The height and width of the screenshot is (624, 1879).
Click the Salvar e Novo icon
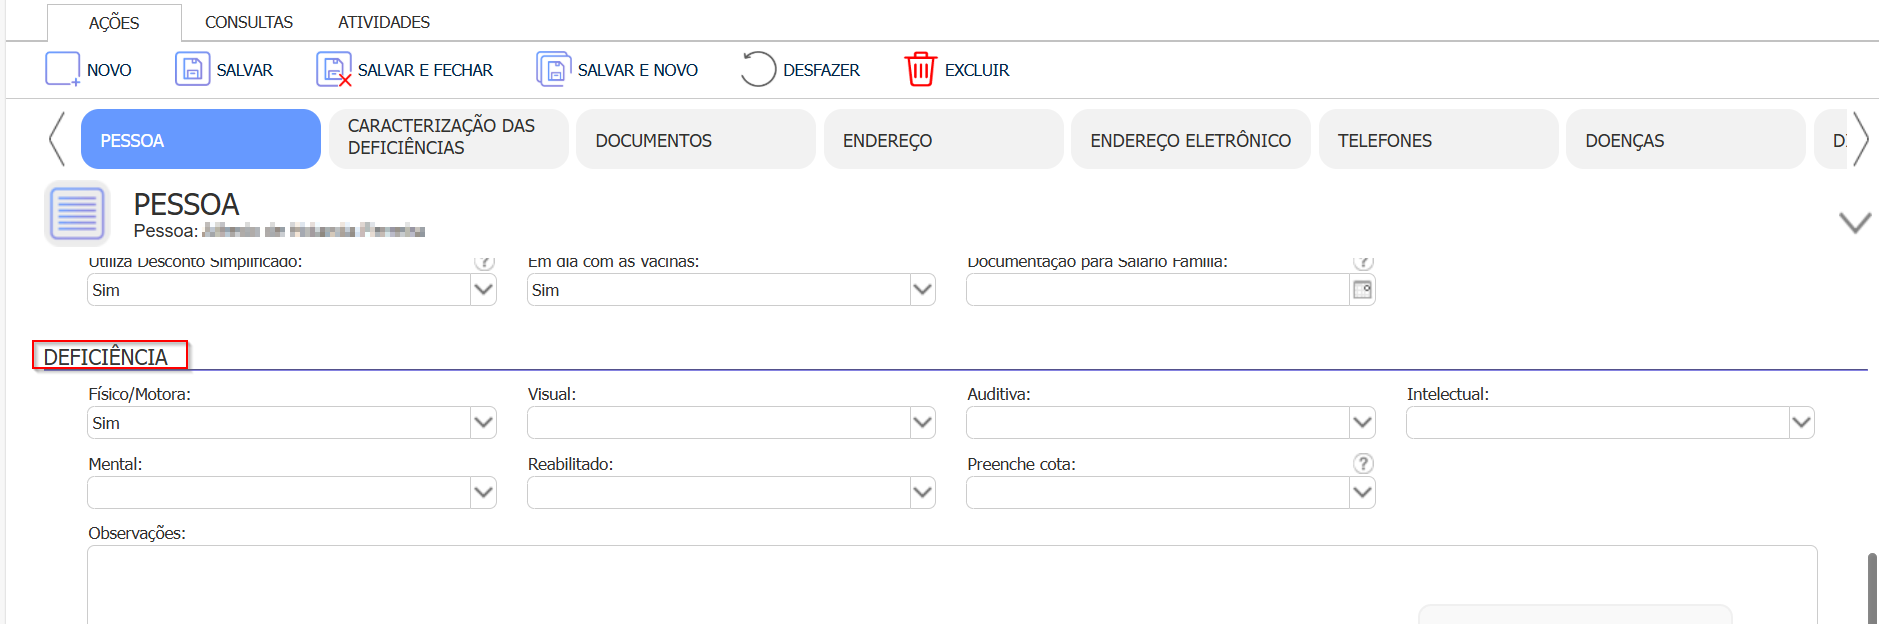pos(554,69)
